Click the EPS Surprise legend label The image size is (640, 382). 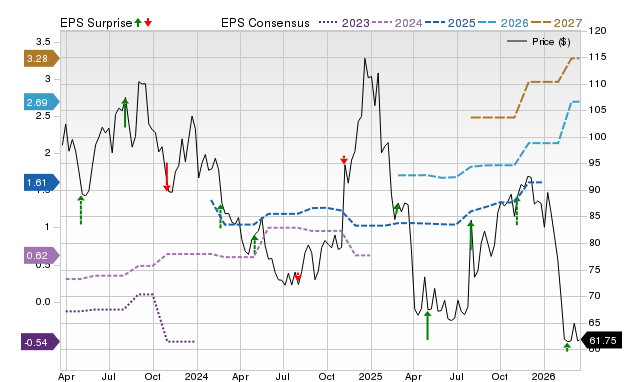point(96,23)
